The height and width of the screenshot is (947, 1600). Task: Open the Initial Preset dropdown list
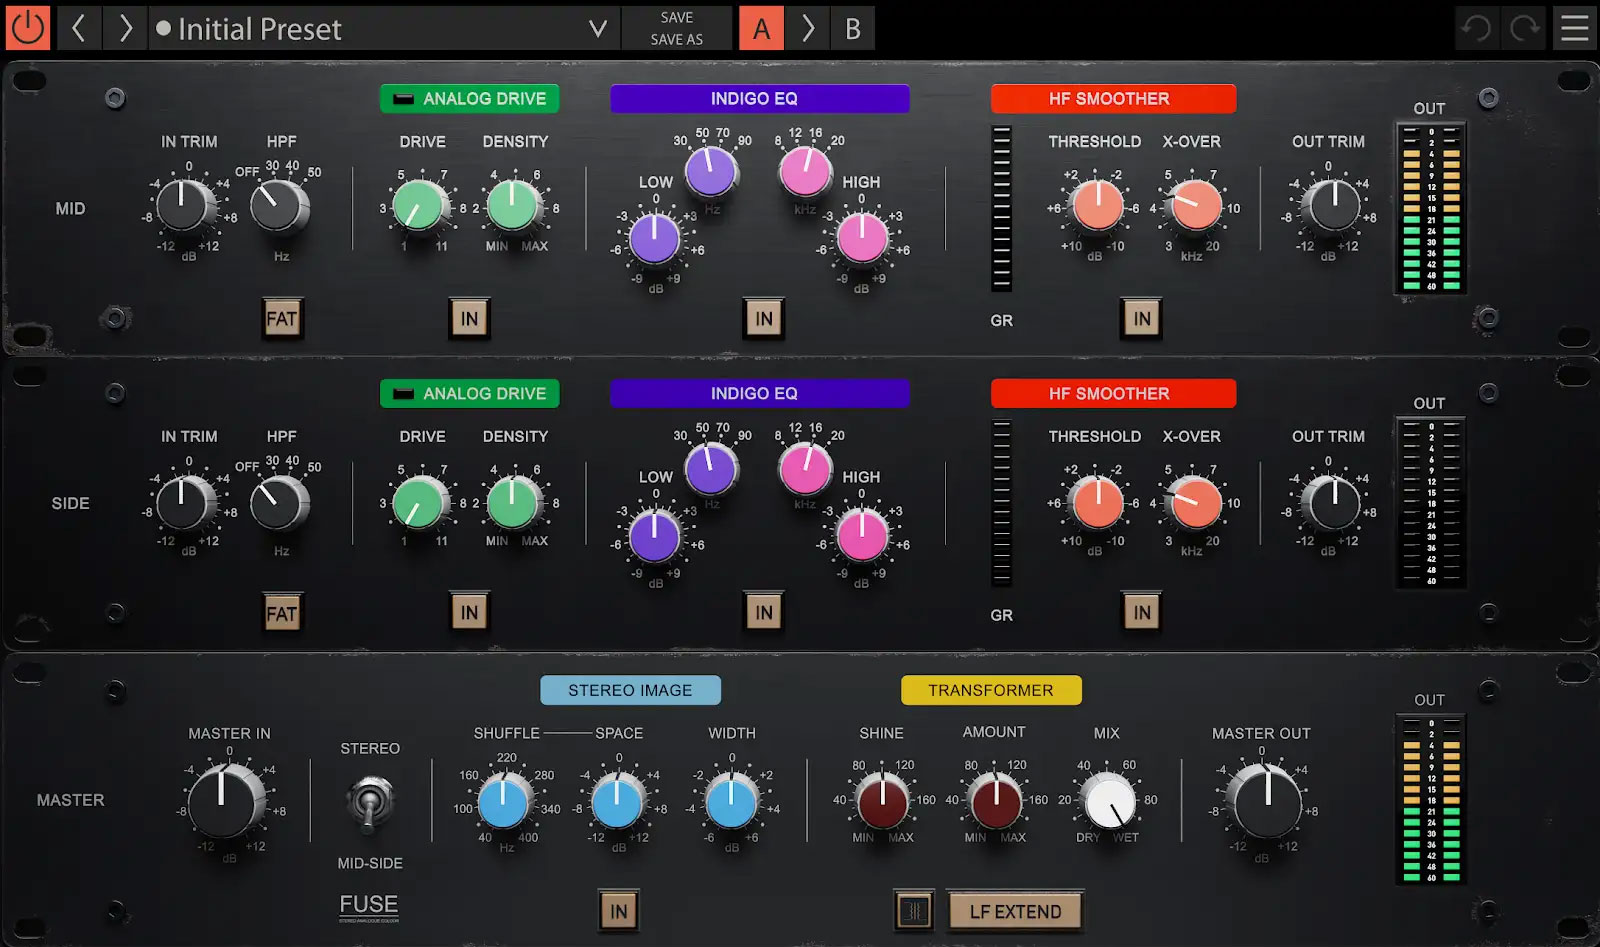[x=370, y=29]
